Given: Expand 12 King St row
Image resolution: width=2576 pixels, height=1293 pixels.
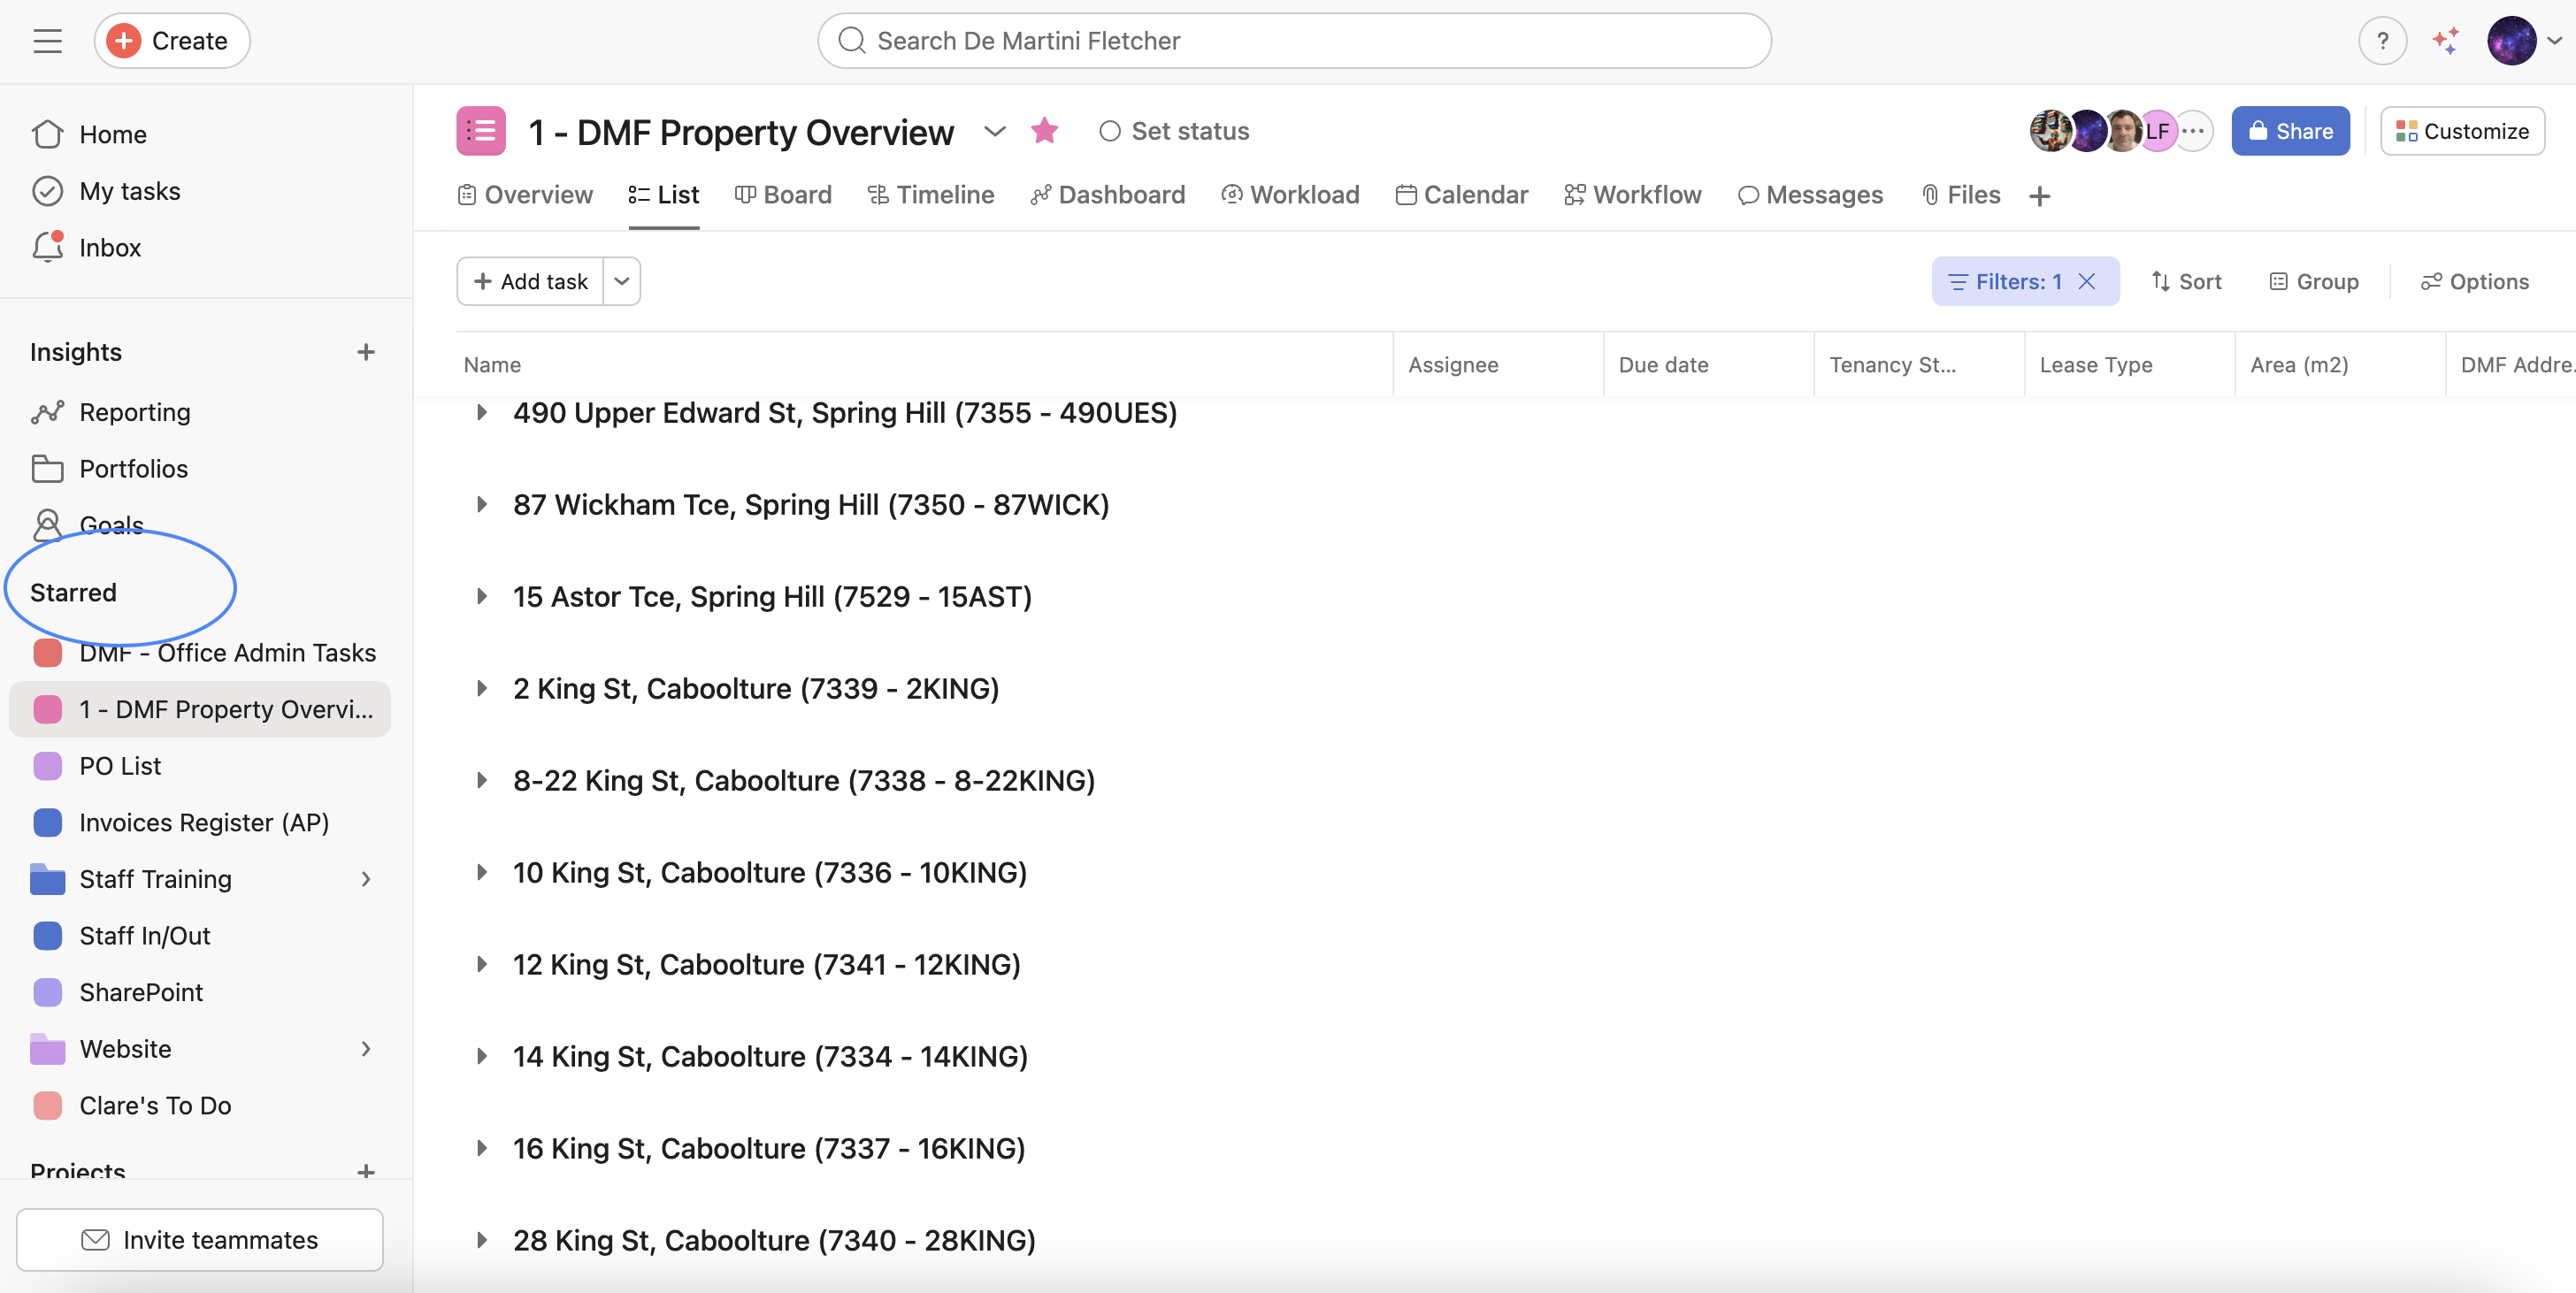Looking at the screenshot, I should (481, 964).
